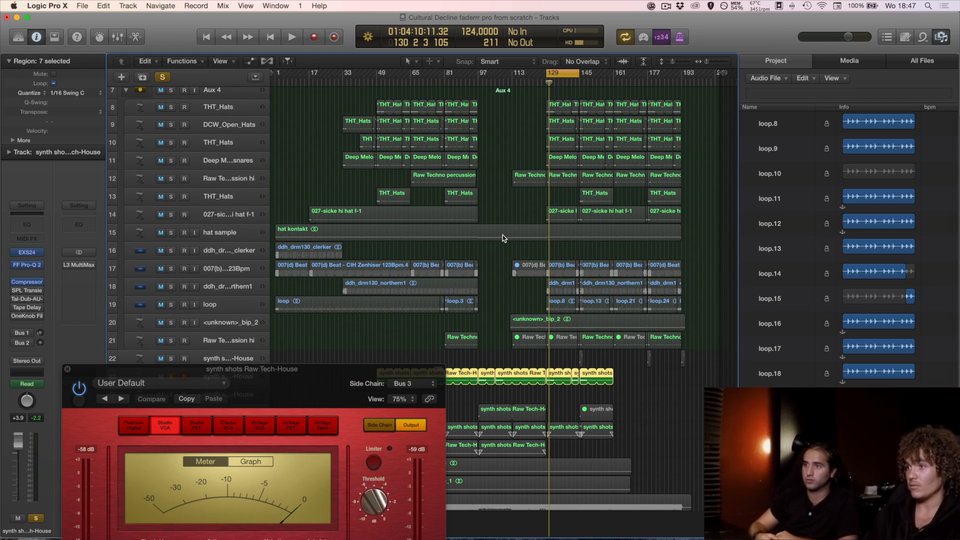Open the Tuner icon

(x=643, y=37)
